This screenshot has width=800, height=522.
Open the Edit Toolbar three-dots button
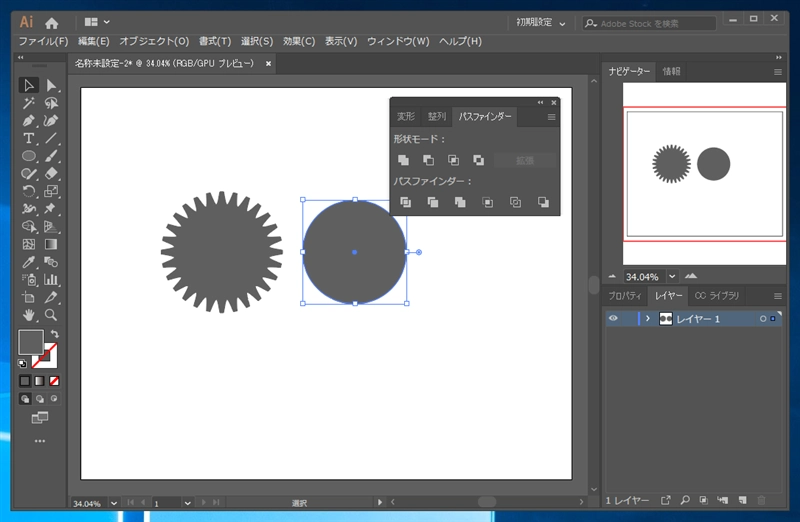click(x=40, y=441)
